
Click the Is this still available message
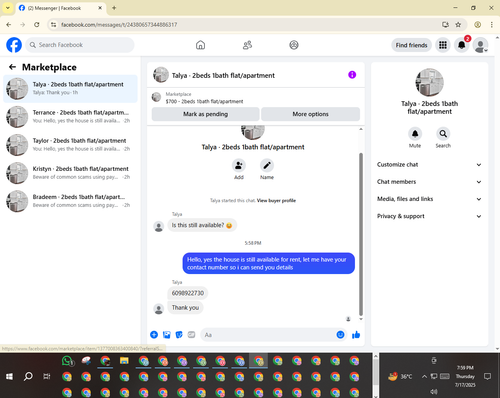coord(202,225)
